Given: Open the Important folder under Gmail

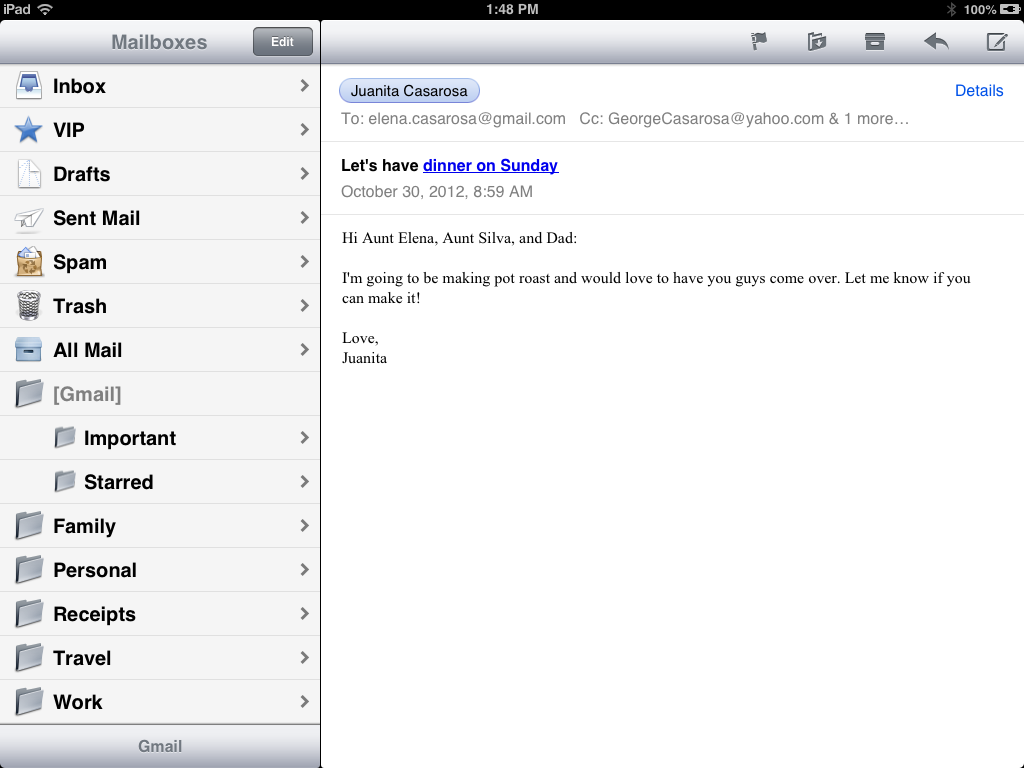Looking at the screenshot, I should [129, 438].
